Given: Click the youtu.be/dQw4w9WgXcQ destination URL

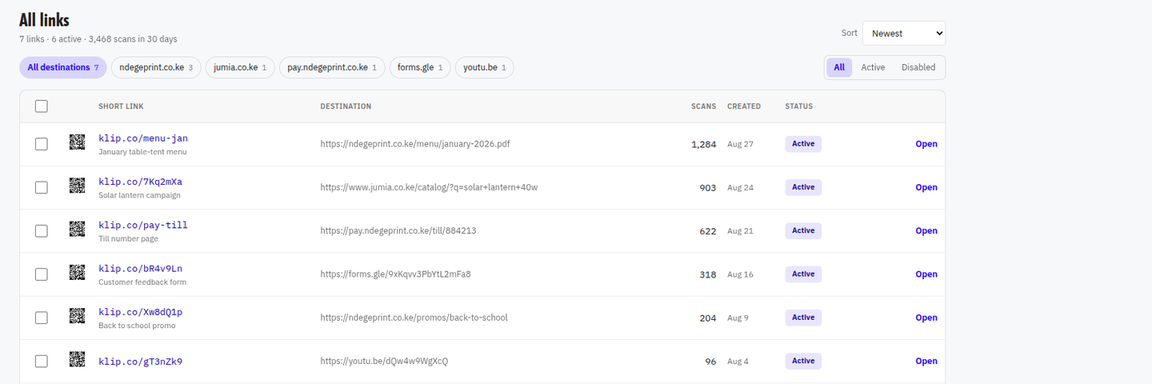Looking at the screenshot, I should (384, 361).
